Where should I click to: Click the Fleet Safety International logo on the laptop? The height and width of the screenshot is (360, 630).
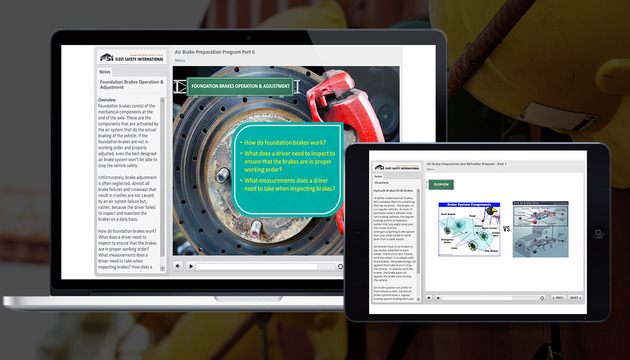click(x=132, y=57)
